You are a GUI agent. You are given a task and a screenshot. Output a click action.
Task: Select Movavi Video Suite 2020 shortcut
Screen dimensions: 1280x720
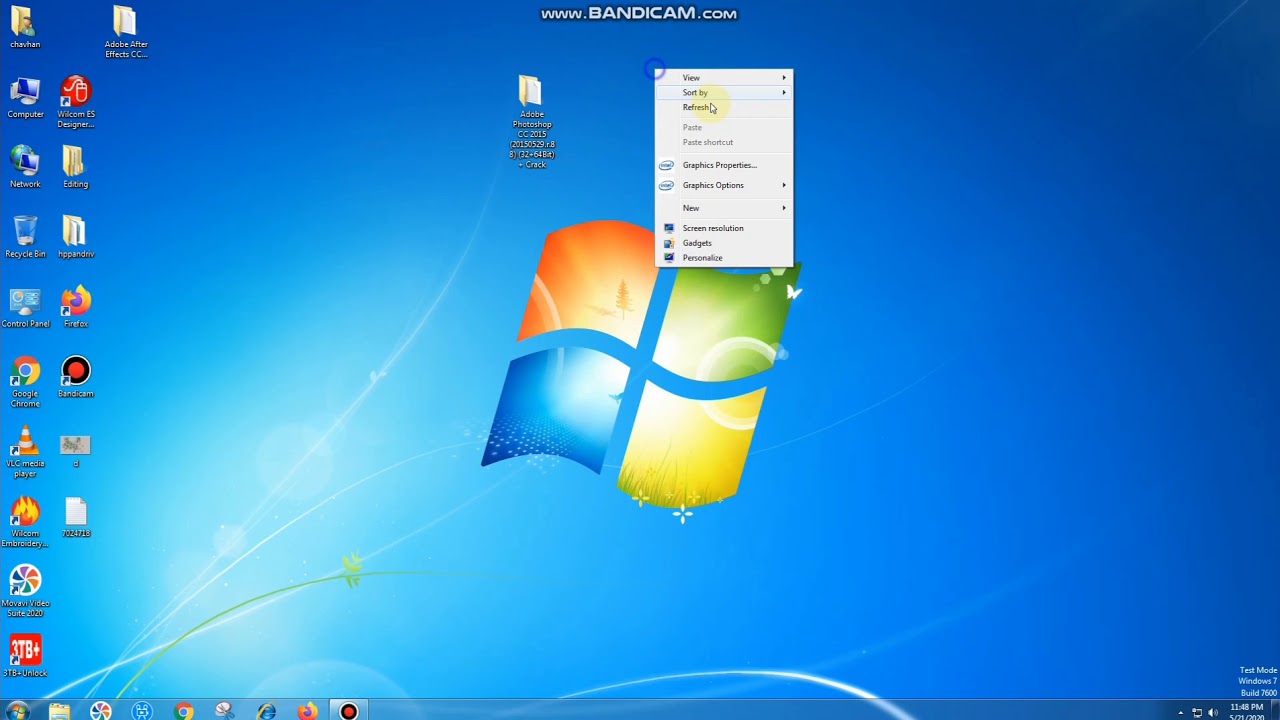coord(25,592)
